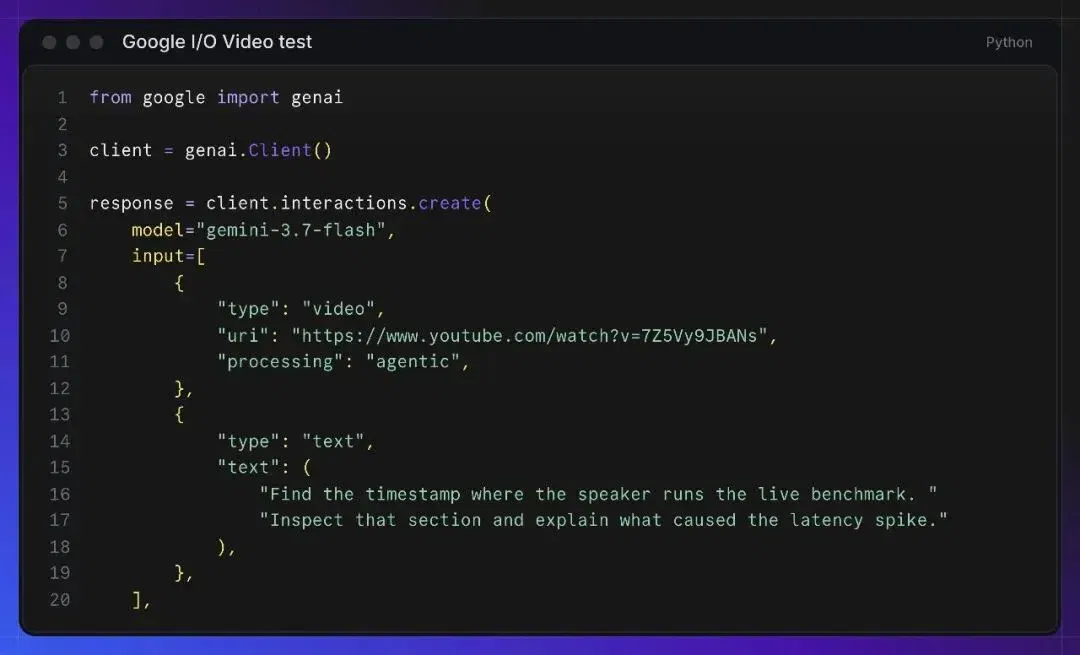Click line number 20 in gutter
Viewport: 1080px width, 655px height.
[x=60, y=600]
